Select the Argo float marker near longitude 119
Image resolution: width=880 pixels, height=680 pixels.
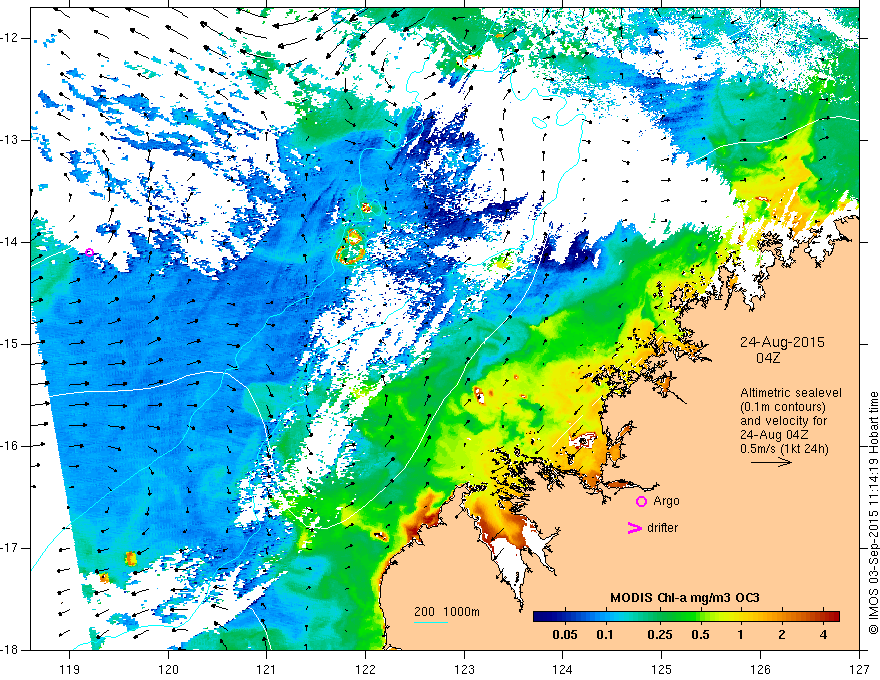(89, 252)
